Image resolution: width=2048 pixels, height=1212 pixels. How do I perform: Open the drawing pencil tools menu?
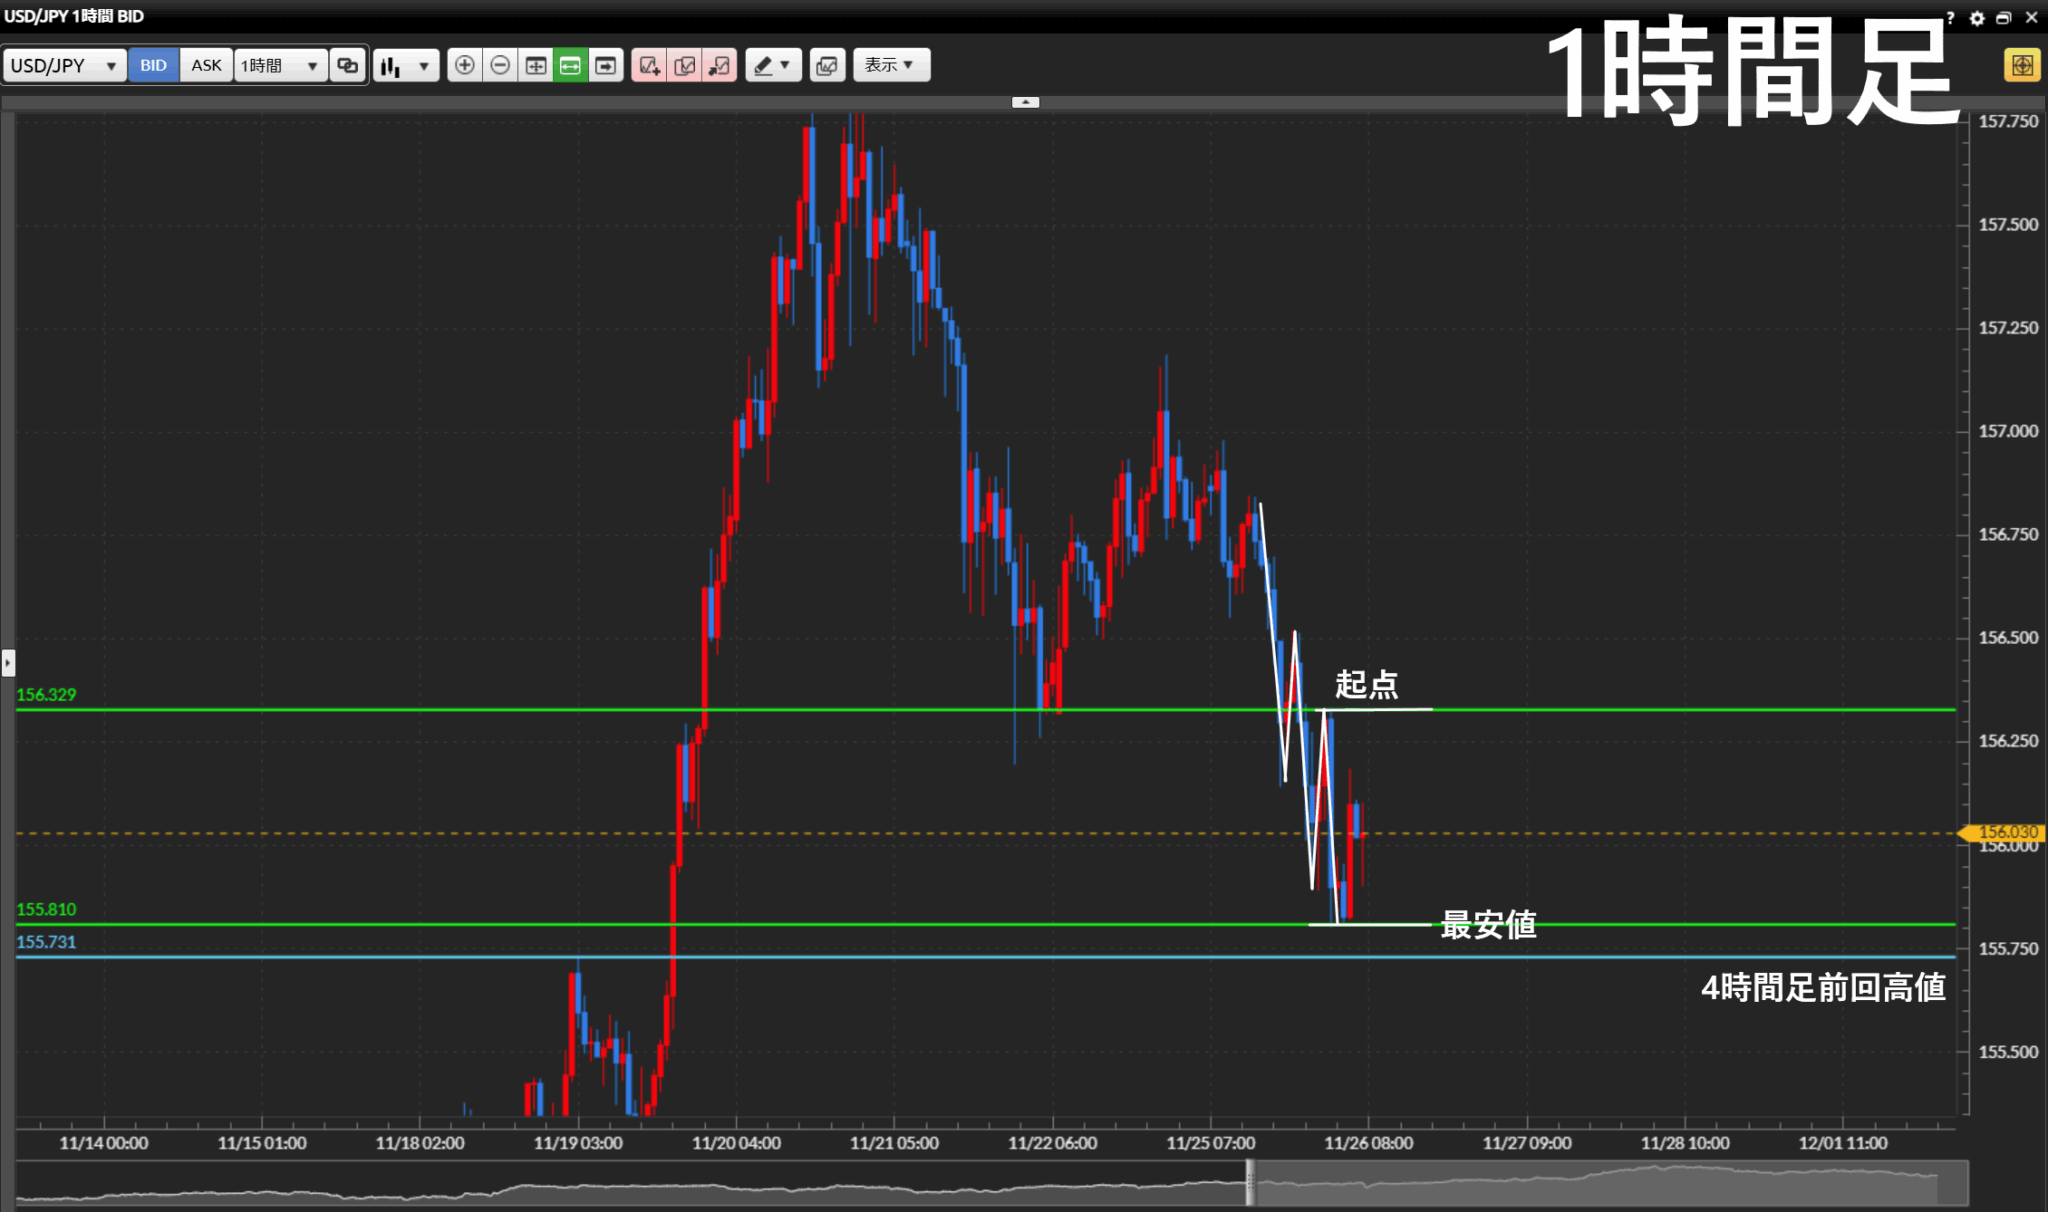click(772, 66)
